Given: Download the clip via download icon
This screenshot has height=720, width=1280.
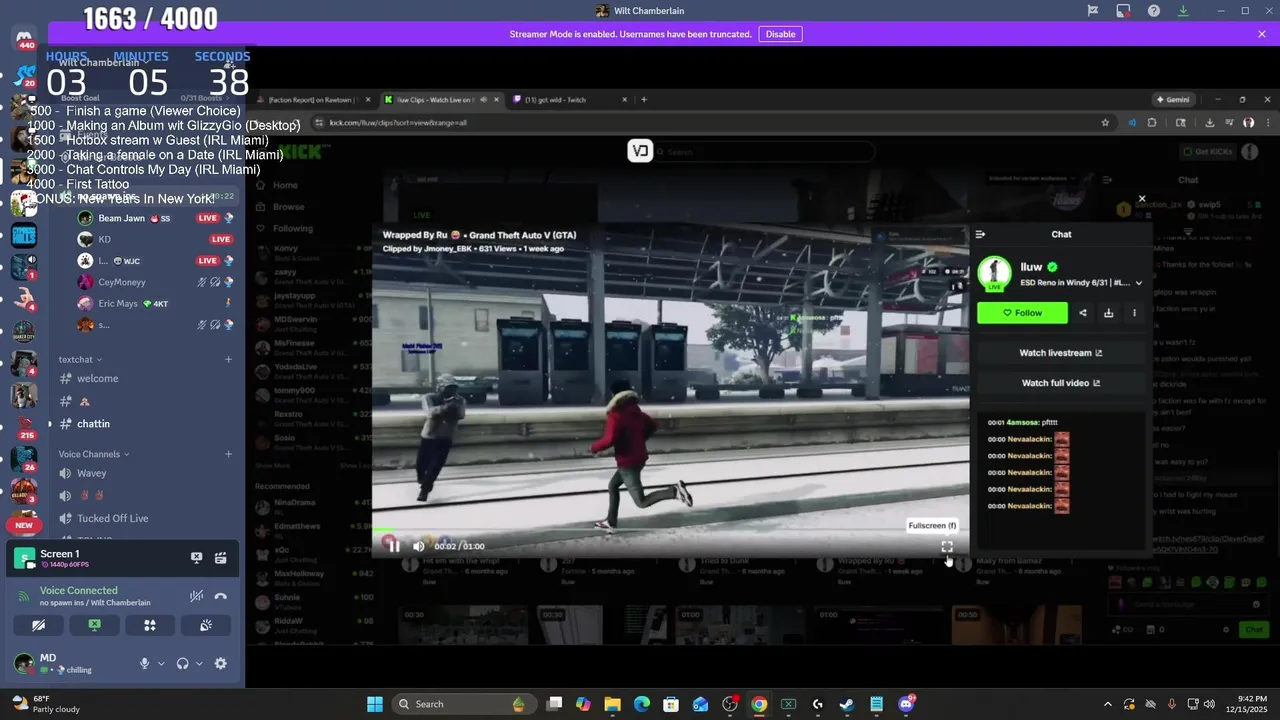Looking at the screenshot, I should point(1108,313).
